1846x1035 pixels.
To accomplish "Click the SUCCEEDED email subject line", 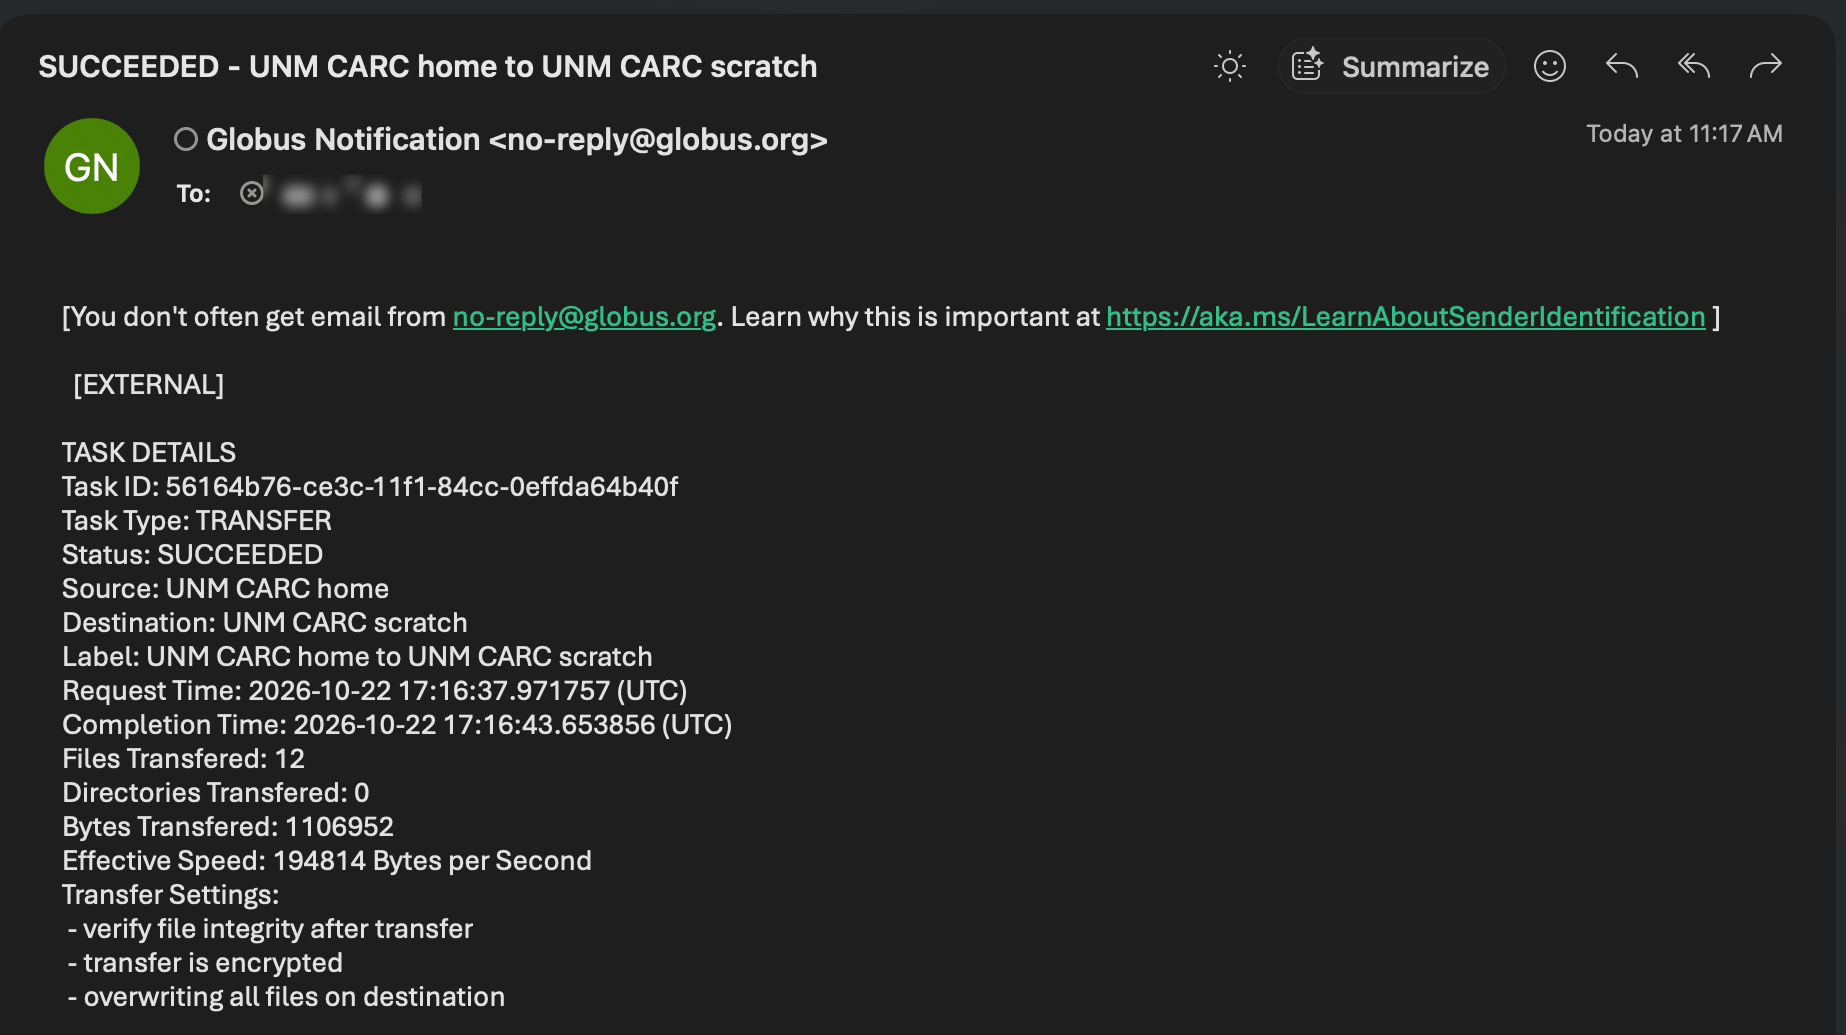I will point(428,67).
